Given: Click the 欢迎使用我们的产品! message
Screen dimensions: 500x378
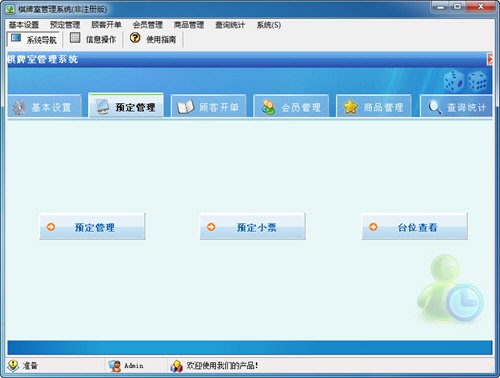Looking at the screenshot, I should click(222, 366).
